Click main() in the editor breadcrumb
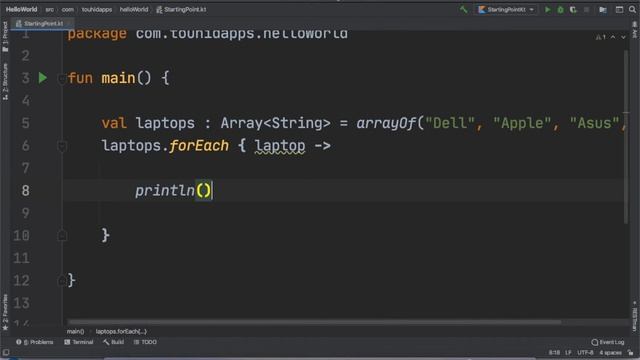640x360 pixels. [x=75, y=331]
